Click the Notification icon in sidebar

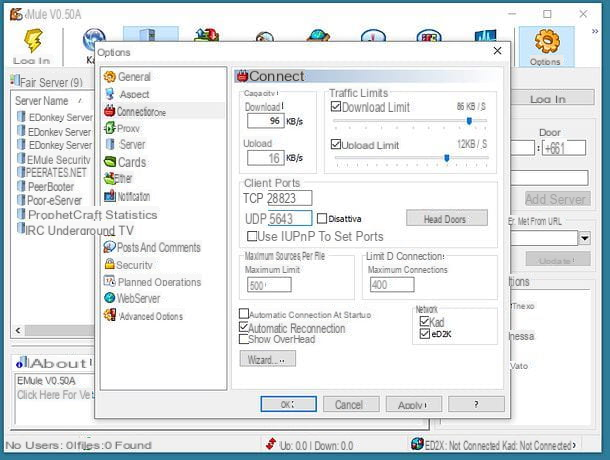tap(110, 196)
